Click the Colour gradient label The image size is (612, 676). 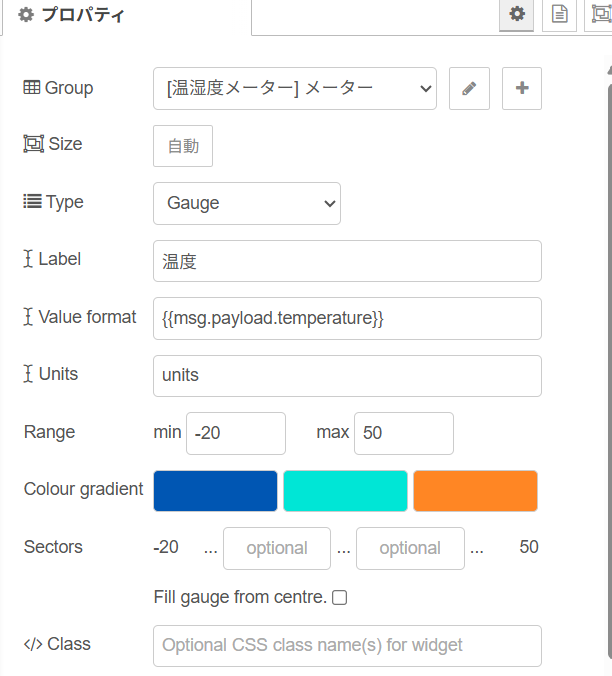pyautogui.click(x=83, y=489)
